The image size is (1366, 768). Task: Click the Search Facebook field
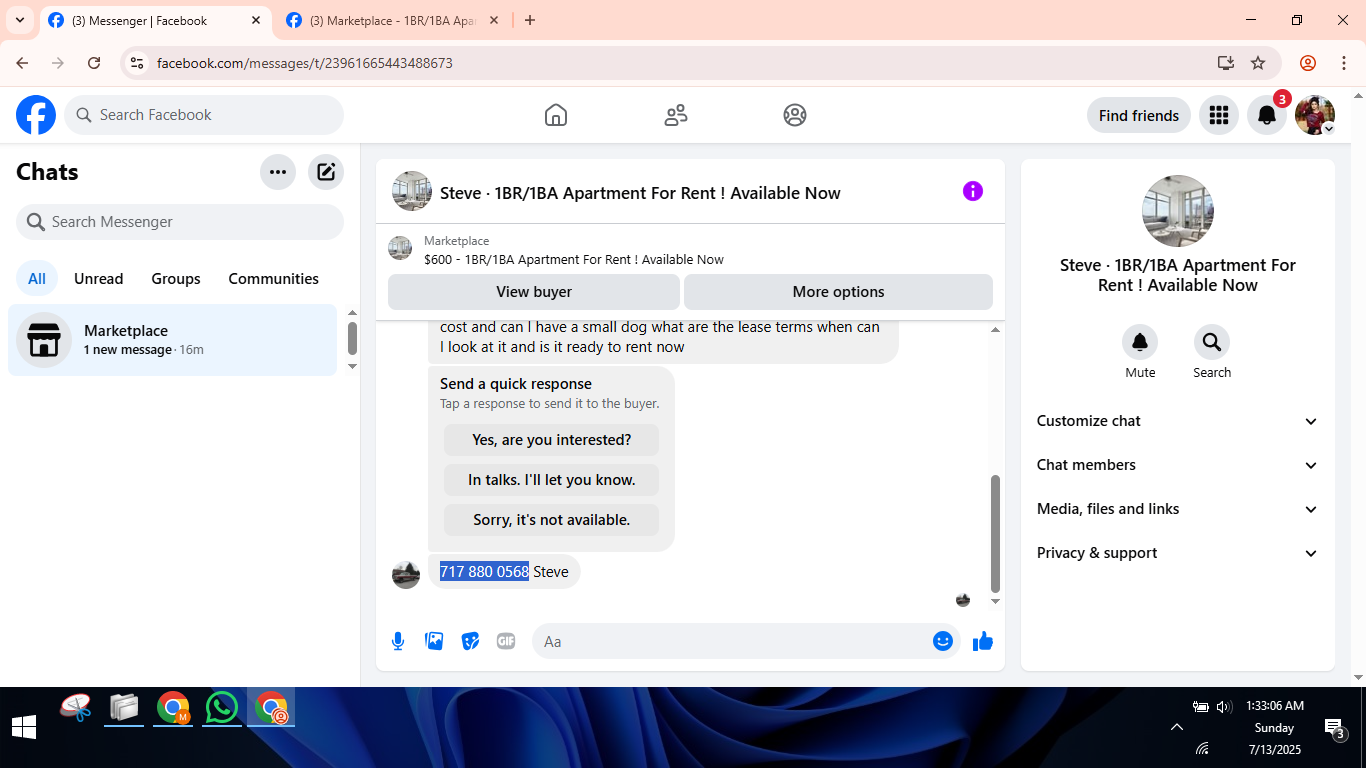pyautogui.click(x=204, y=115)
